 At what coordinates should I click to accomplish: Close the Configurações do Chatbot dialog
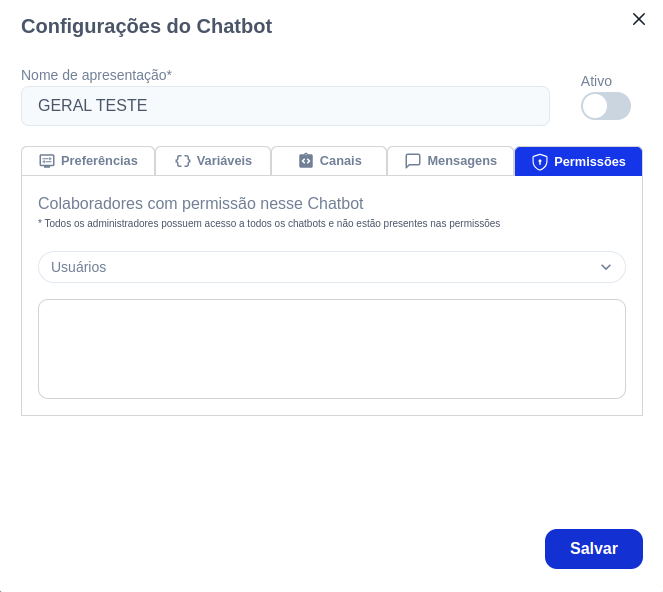[638, 19]
